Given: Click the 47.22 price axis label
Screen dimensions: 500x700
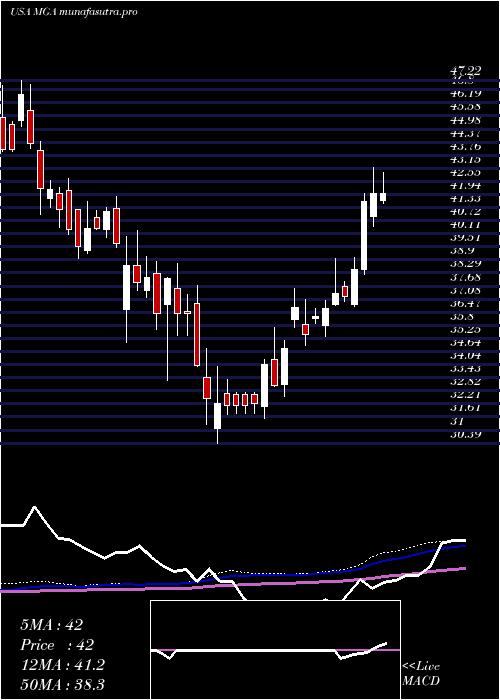Looking at the screenshot, I should (x=465, y=71).
